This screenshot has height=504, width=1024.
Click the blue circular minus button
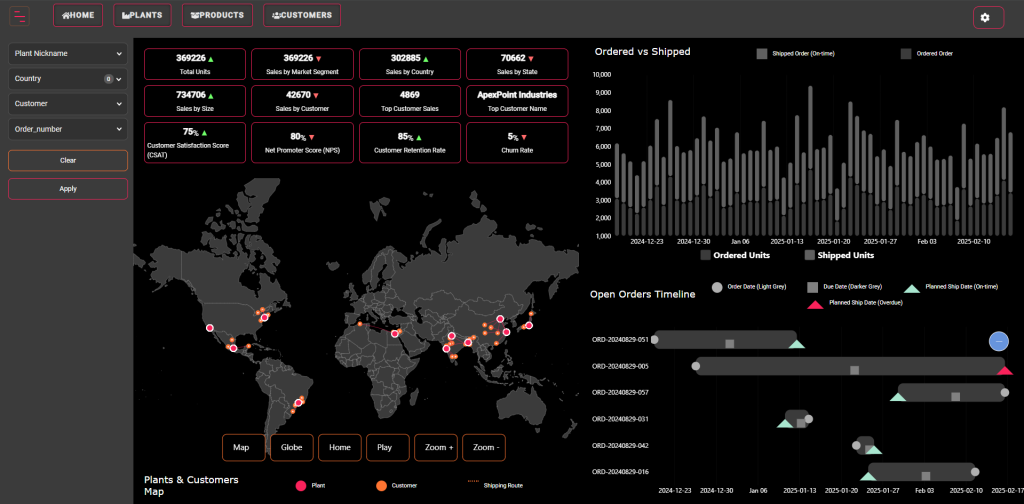point(998,342)
